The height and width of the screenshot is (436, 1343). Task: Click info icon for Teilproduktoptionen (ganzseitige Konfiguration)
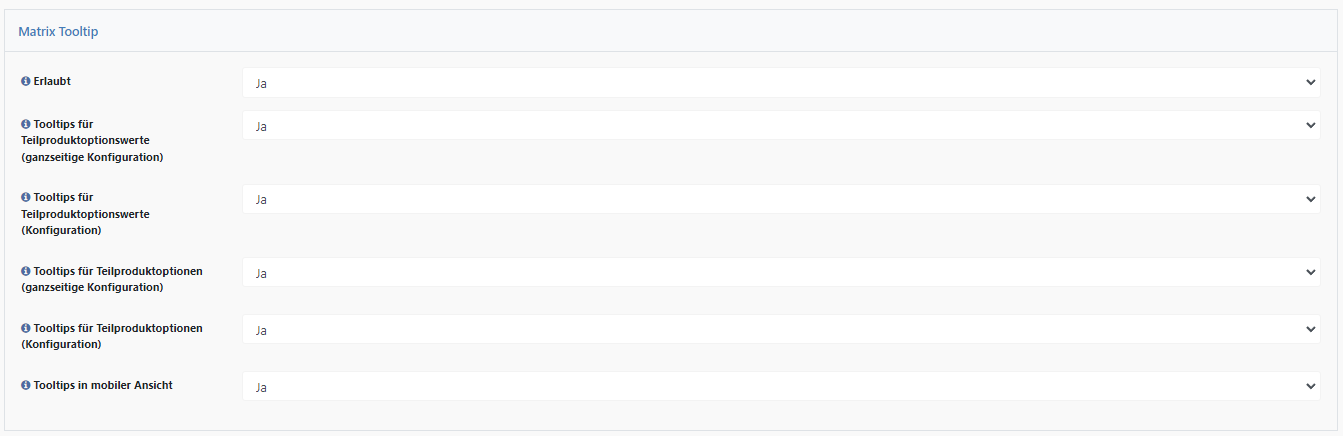(26, 271)
